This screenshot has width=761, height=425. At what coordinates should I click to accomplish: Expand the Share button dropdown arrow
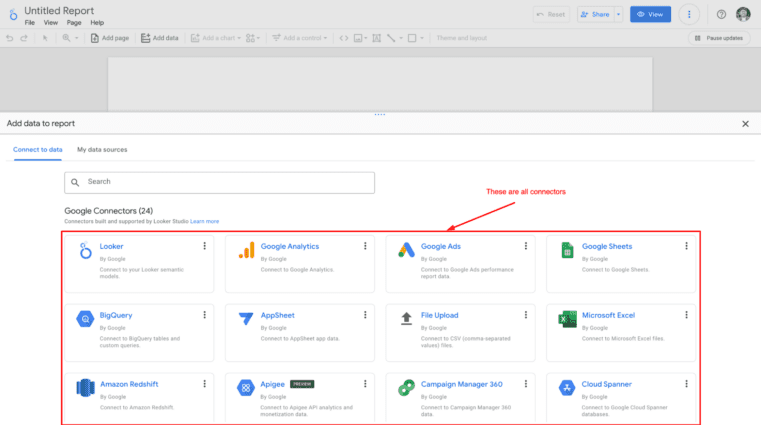click(619, 15)
